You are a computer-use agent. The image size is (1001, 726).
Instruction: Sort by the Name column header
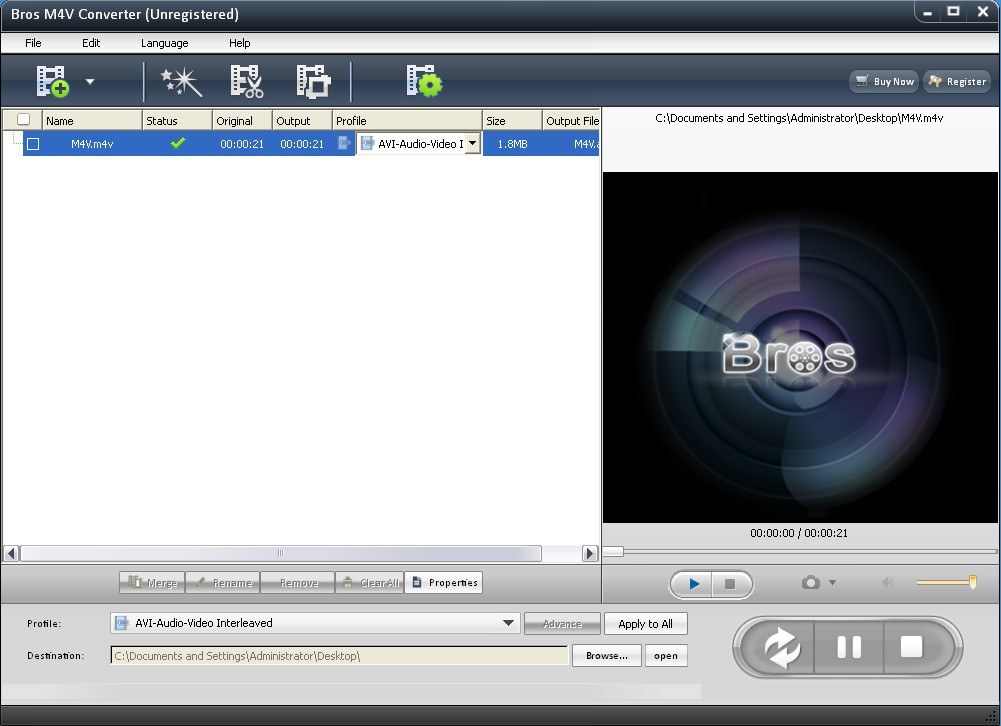coord(92,121)
